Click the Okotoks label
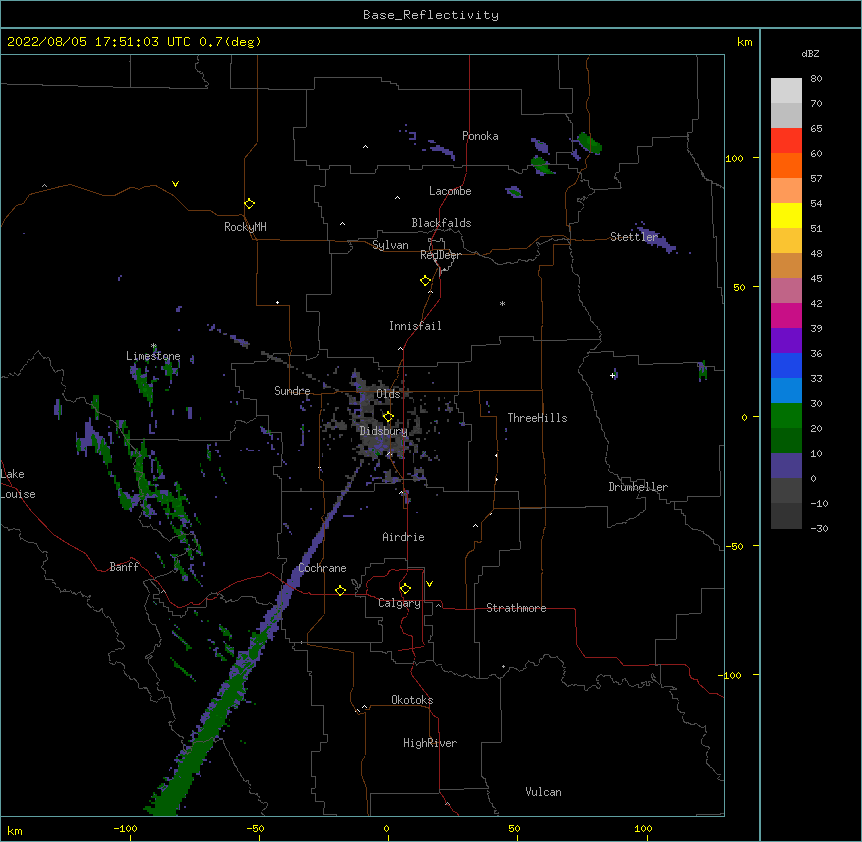The image size is (862, 842). [x=412, y=700]
